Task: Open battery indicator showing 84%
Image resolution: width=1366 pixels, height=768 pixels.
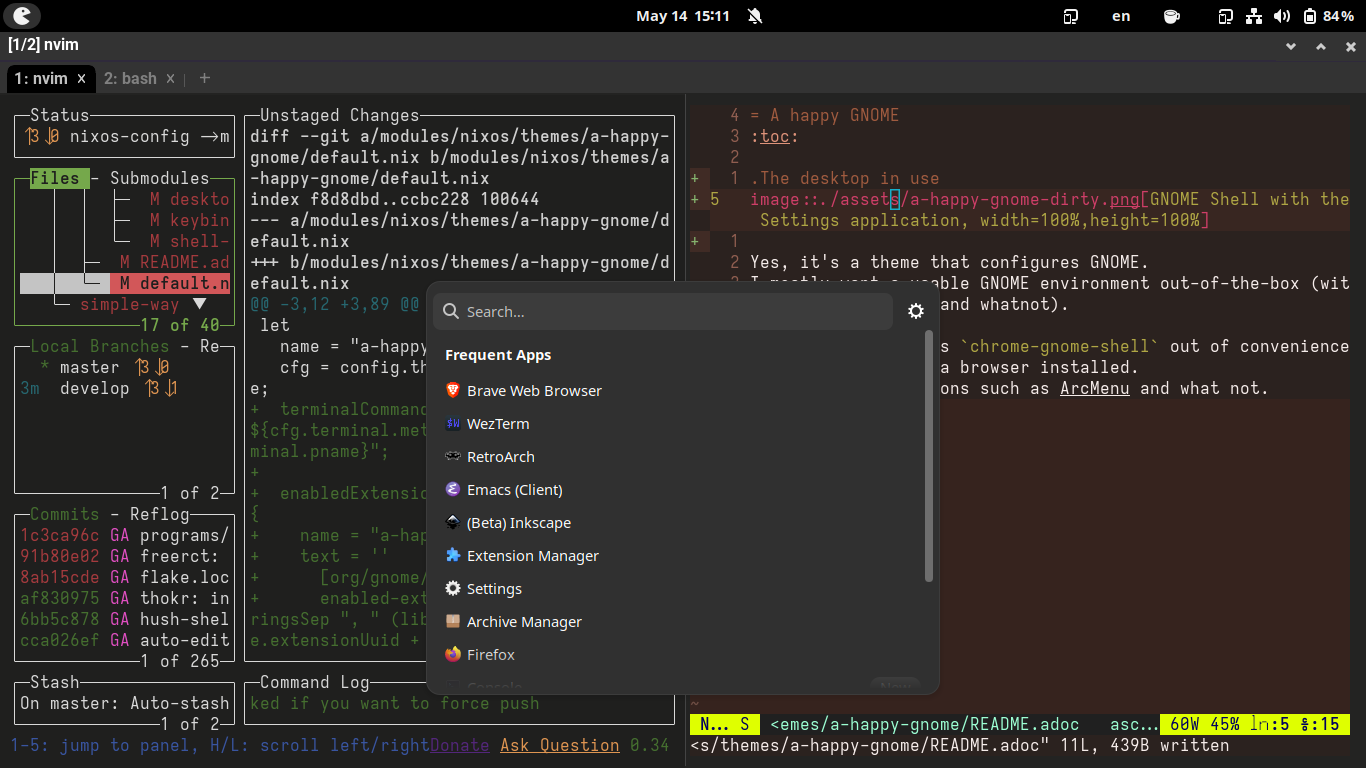Action: click(1329, 16)
